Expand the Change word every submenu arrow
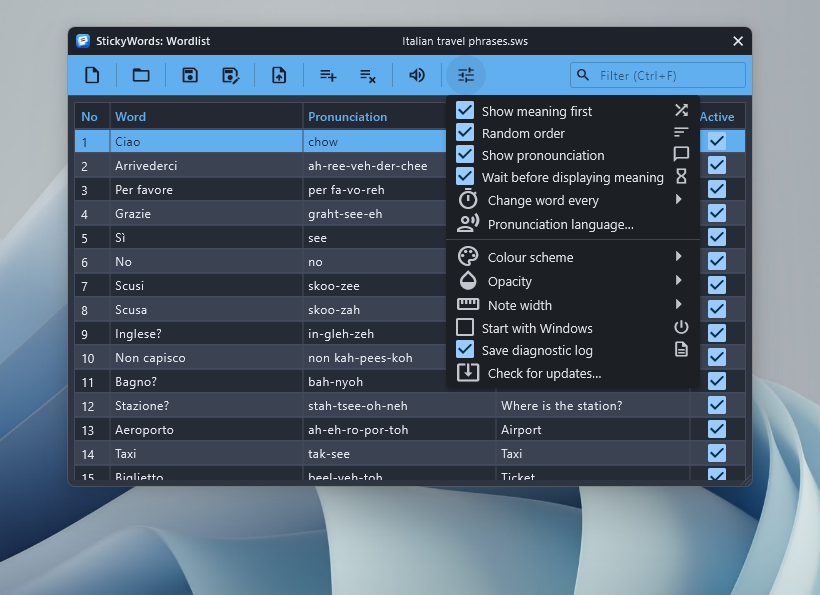This screenshot has width=820, height=595. 678,199
